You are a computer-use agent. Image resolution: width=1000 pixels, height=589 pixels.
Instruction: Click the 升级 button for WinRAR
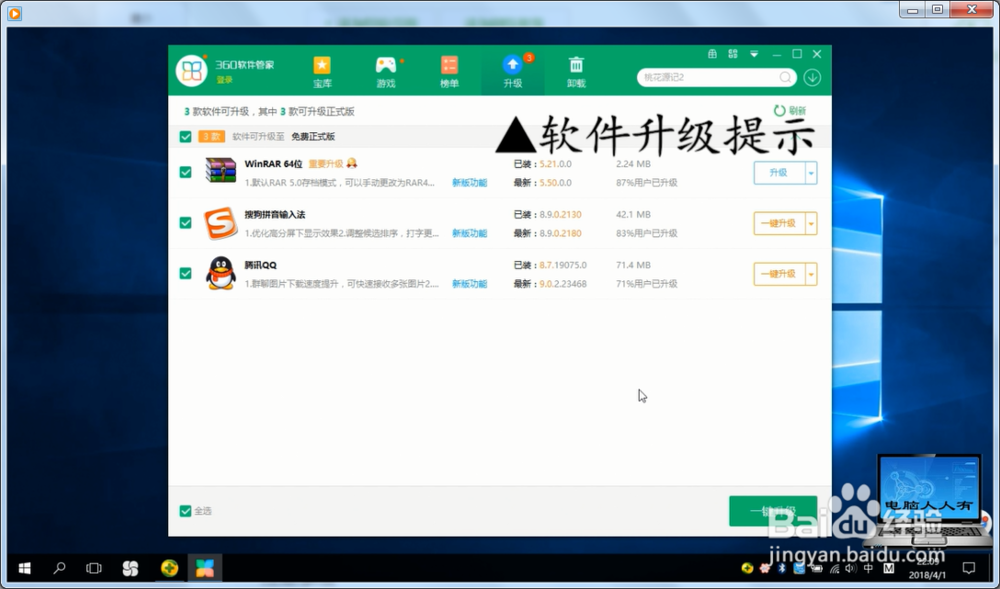pyautogui.click(x=779, y=173)
